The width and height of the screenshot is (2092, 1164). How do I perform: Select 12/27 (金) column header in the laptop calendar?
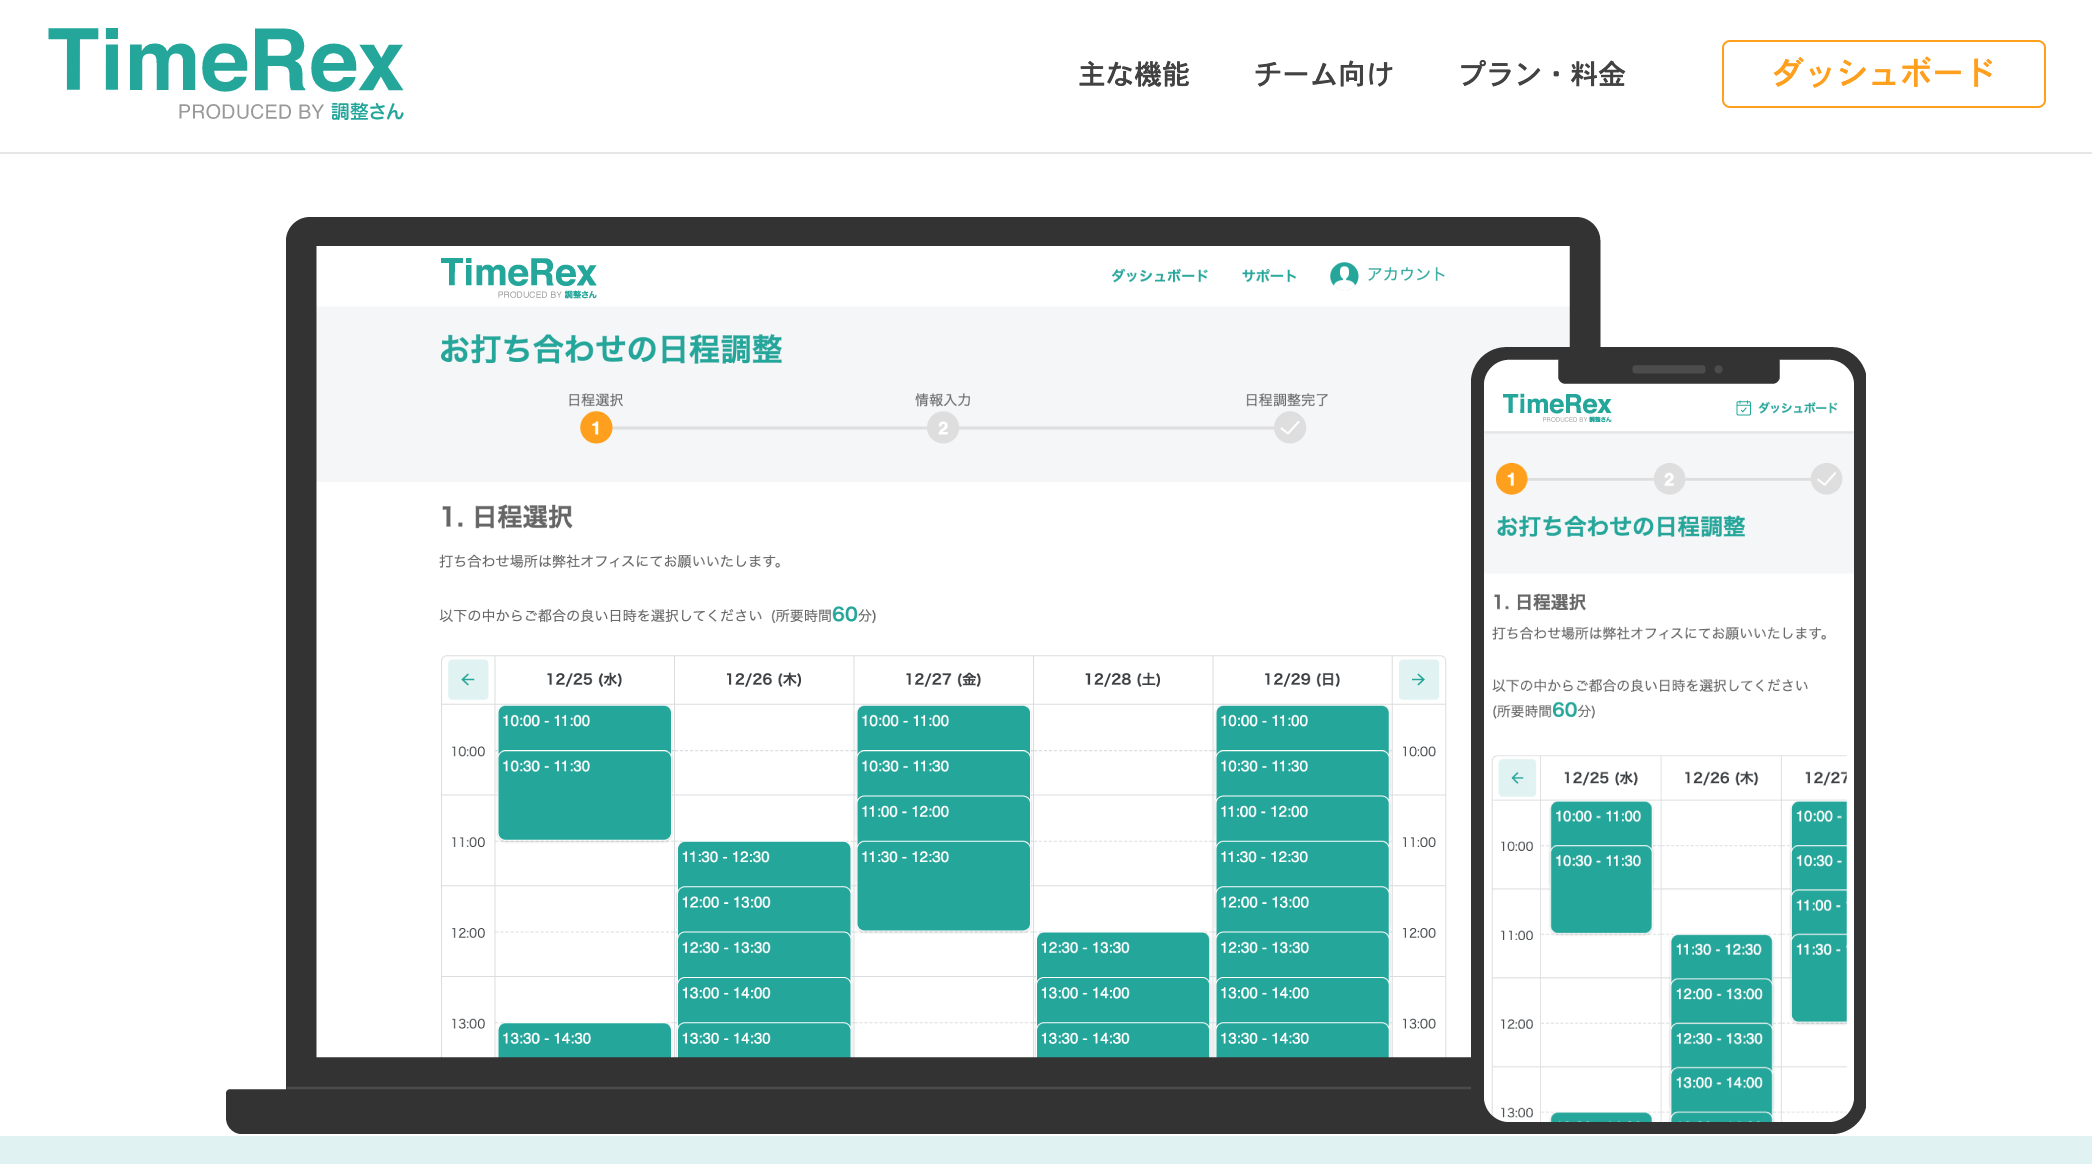[943, 679]
